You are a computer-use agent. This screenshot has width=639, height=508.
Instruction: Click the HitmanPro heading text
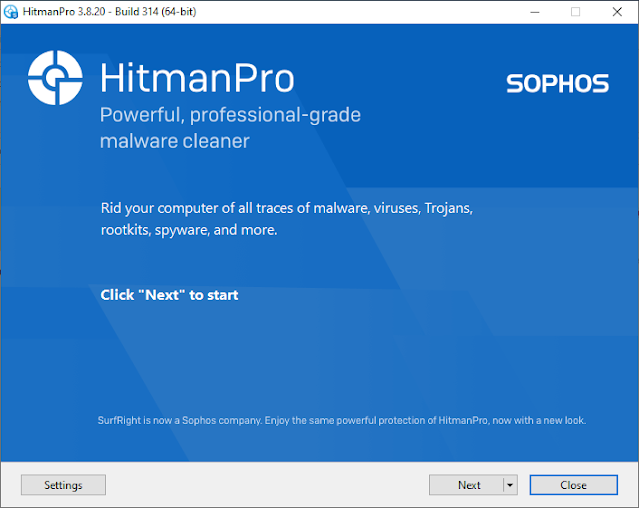pos(197,78)
